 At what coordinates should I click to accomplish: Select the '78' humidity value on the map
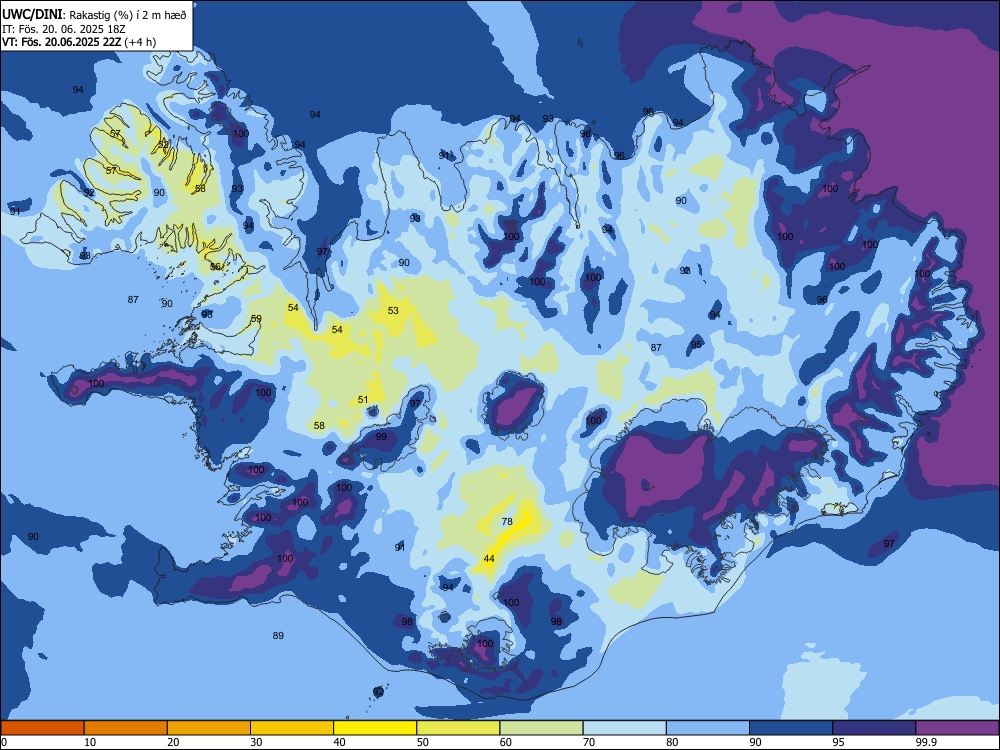click(x=507, y=522)
